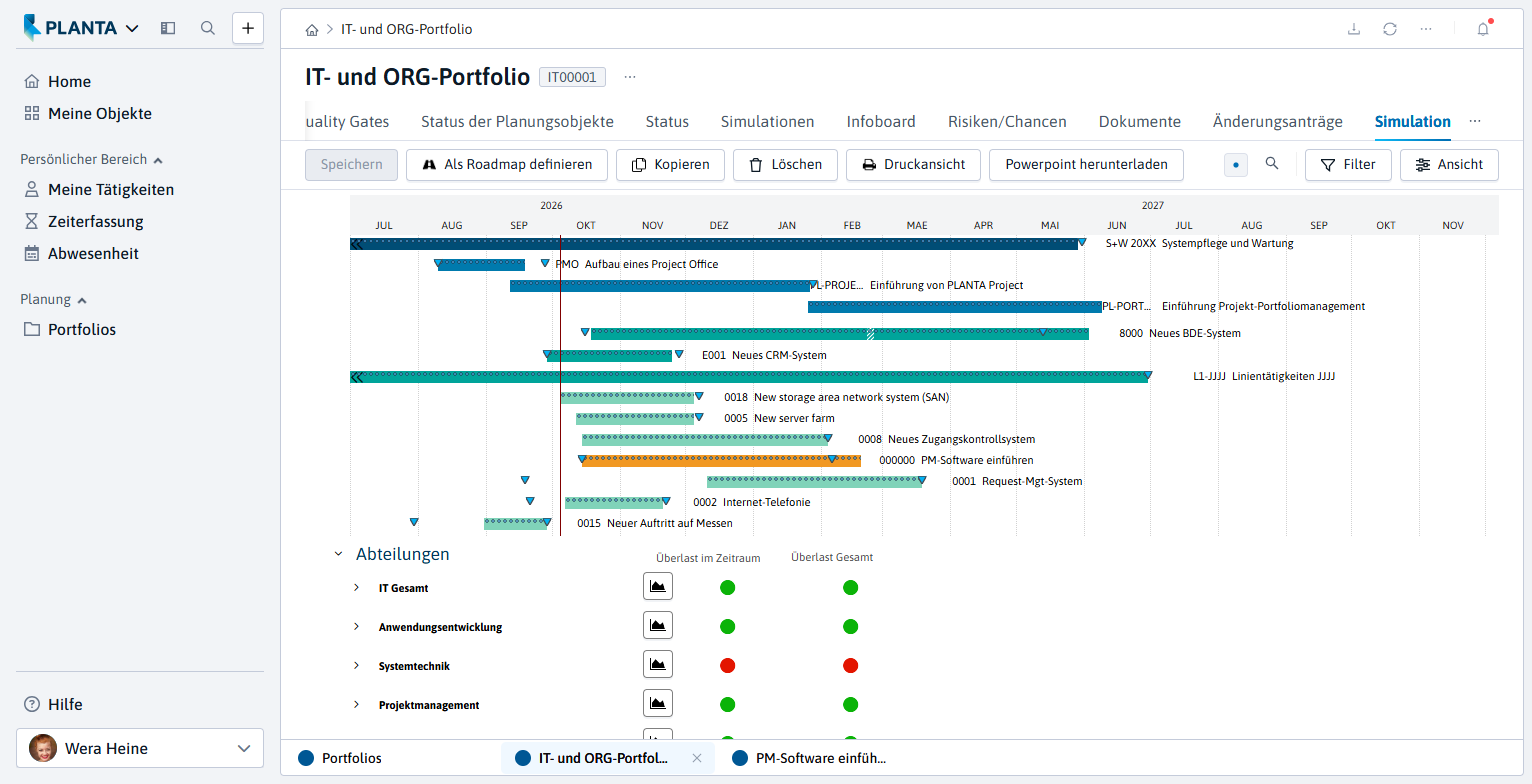Expand the IT Gesamt row
This screenshot has height=784, width=1532.
tap(356, 587)
